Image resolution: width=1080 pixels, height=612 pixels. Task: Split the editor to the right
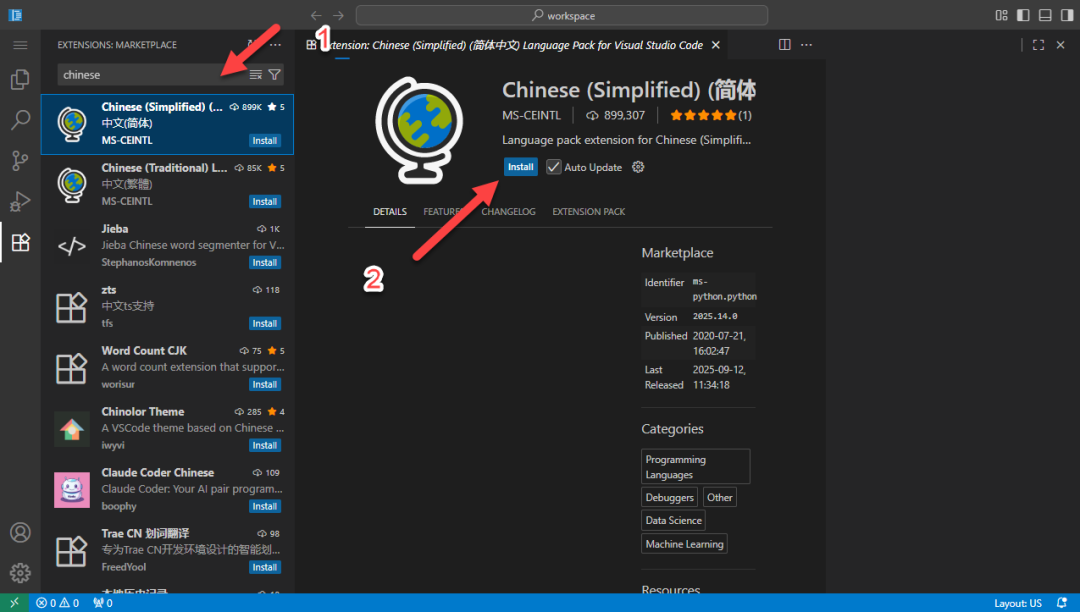click(x=785, y=45)
